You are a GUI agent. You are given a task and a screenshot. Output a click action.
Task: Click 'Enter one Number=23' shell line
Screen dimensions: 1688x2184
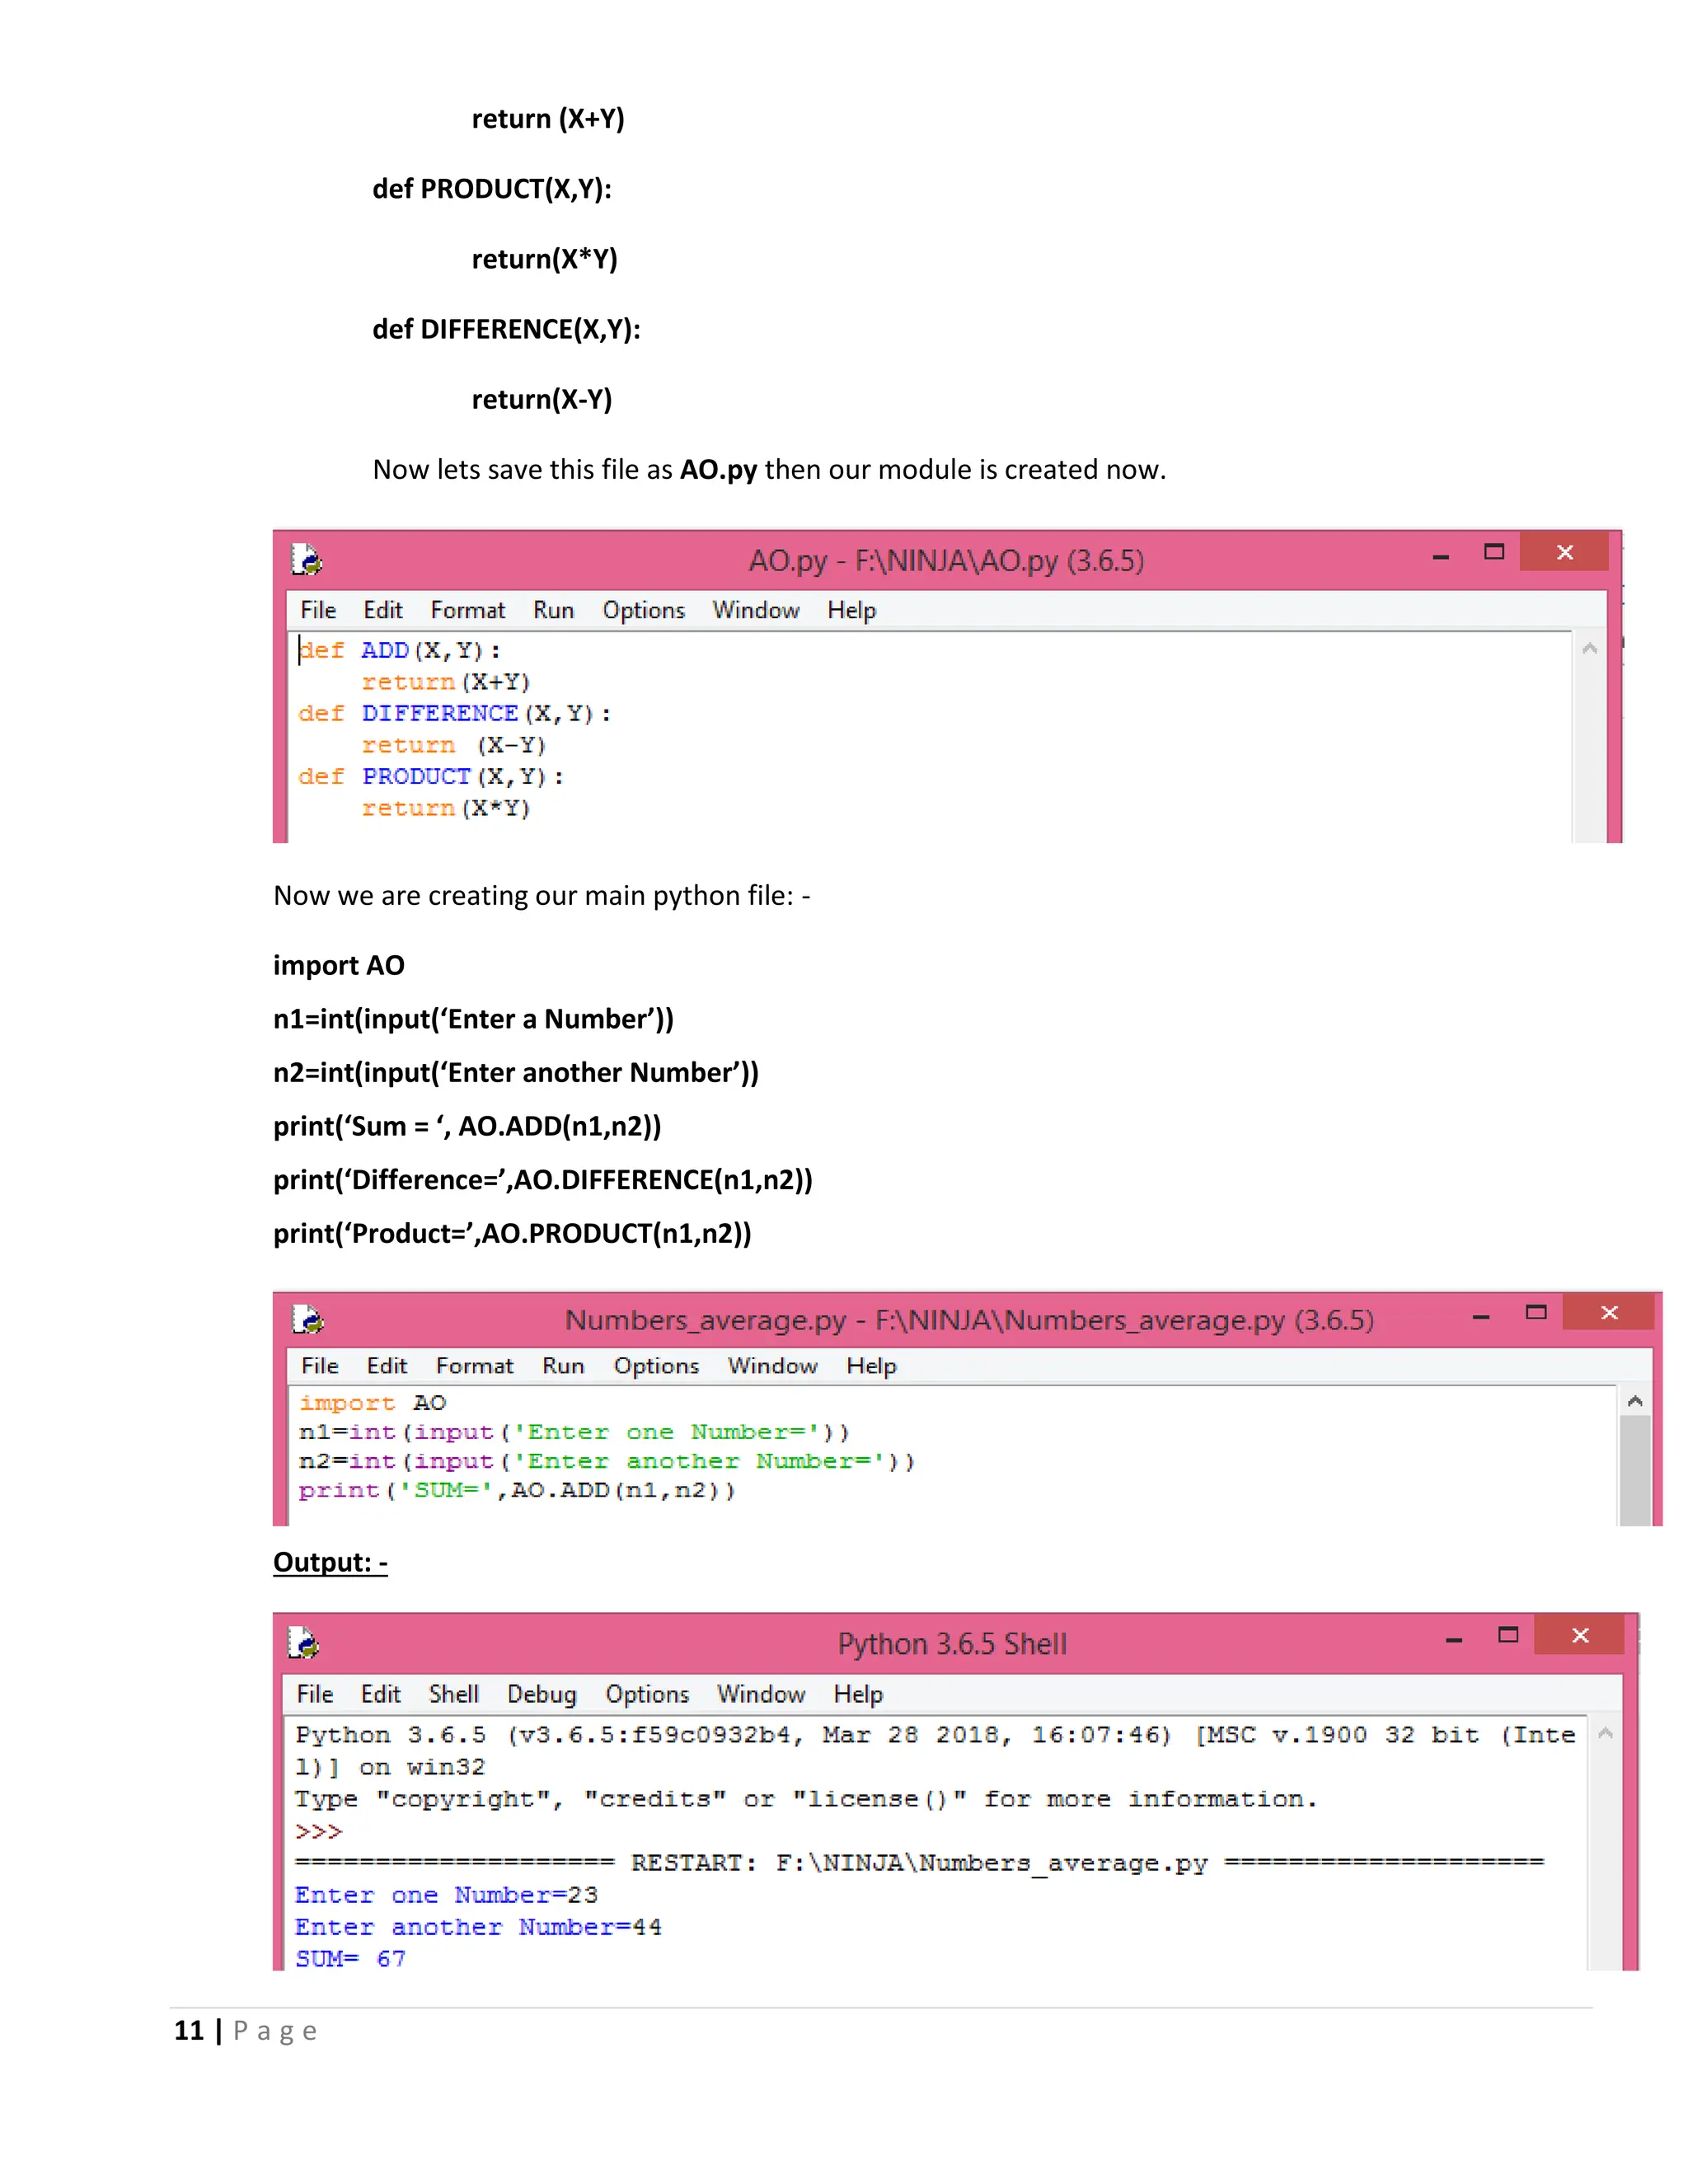coord(447,1895)
